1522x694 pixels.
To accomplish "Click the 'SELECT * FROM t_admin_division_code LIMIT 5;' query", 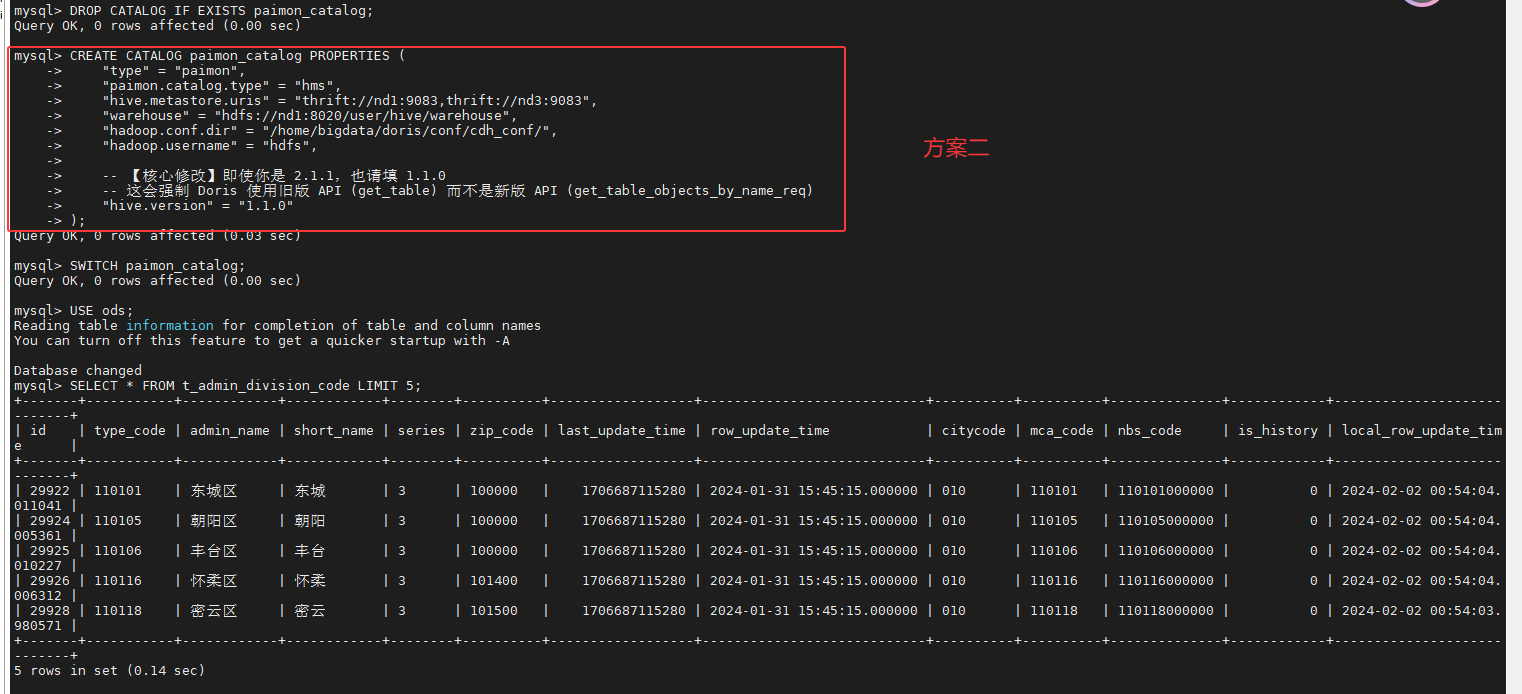I will coord(217,385).
